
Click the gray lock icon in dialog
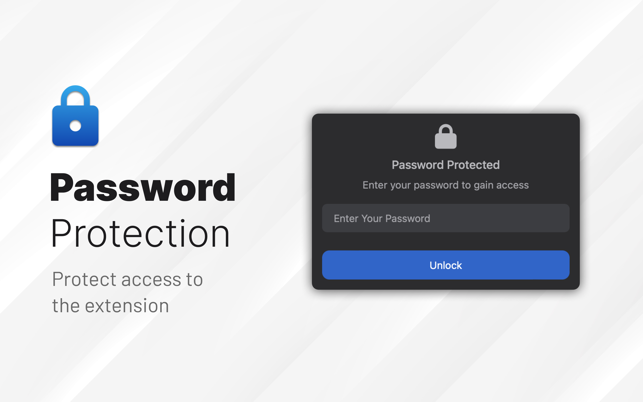(x=446, y=137)
